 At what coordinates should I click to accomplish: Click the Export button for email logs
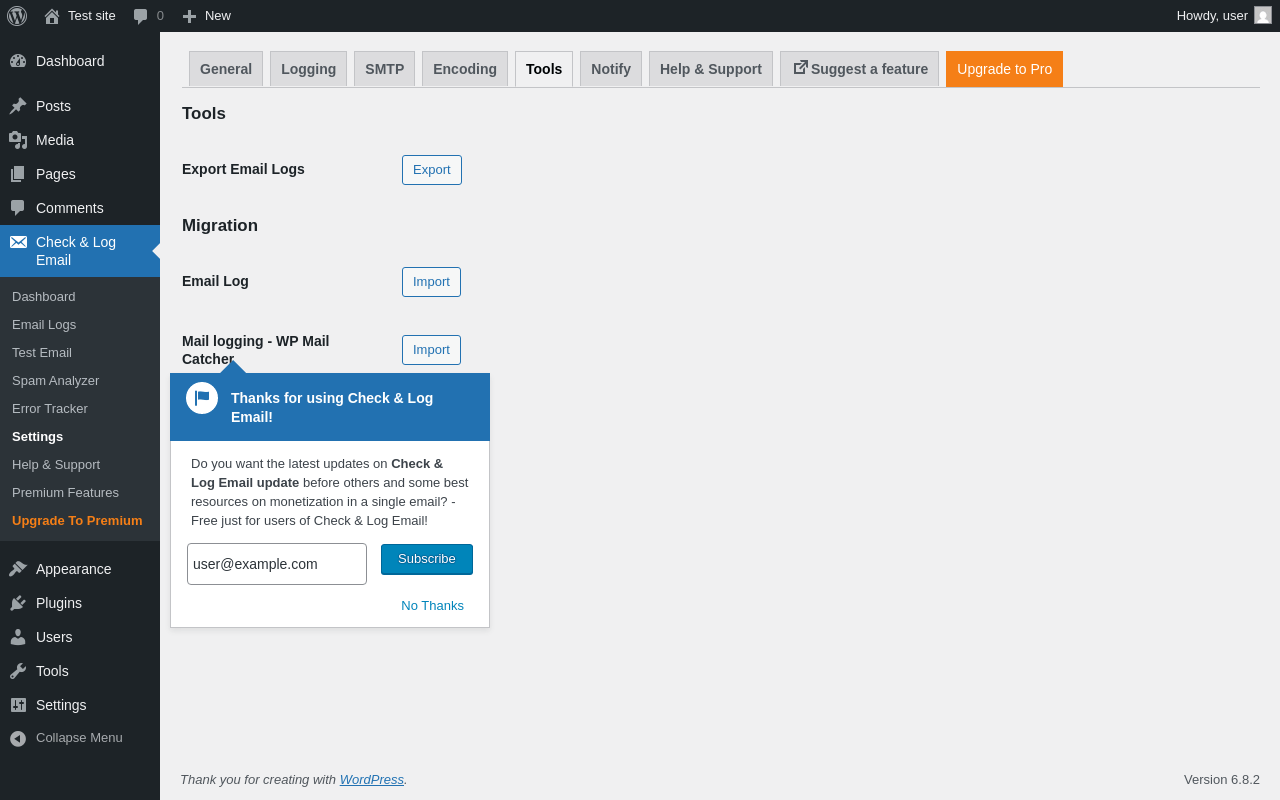(432, 170)
